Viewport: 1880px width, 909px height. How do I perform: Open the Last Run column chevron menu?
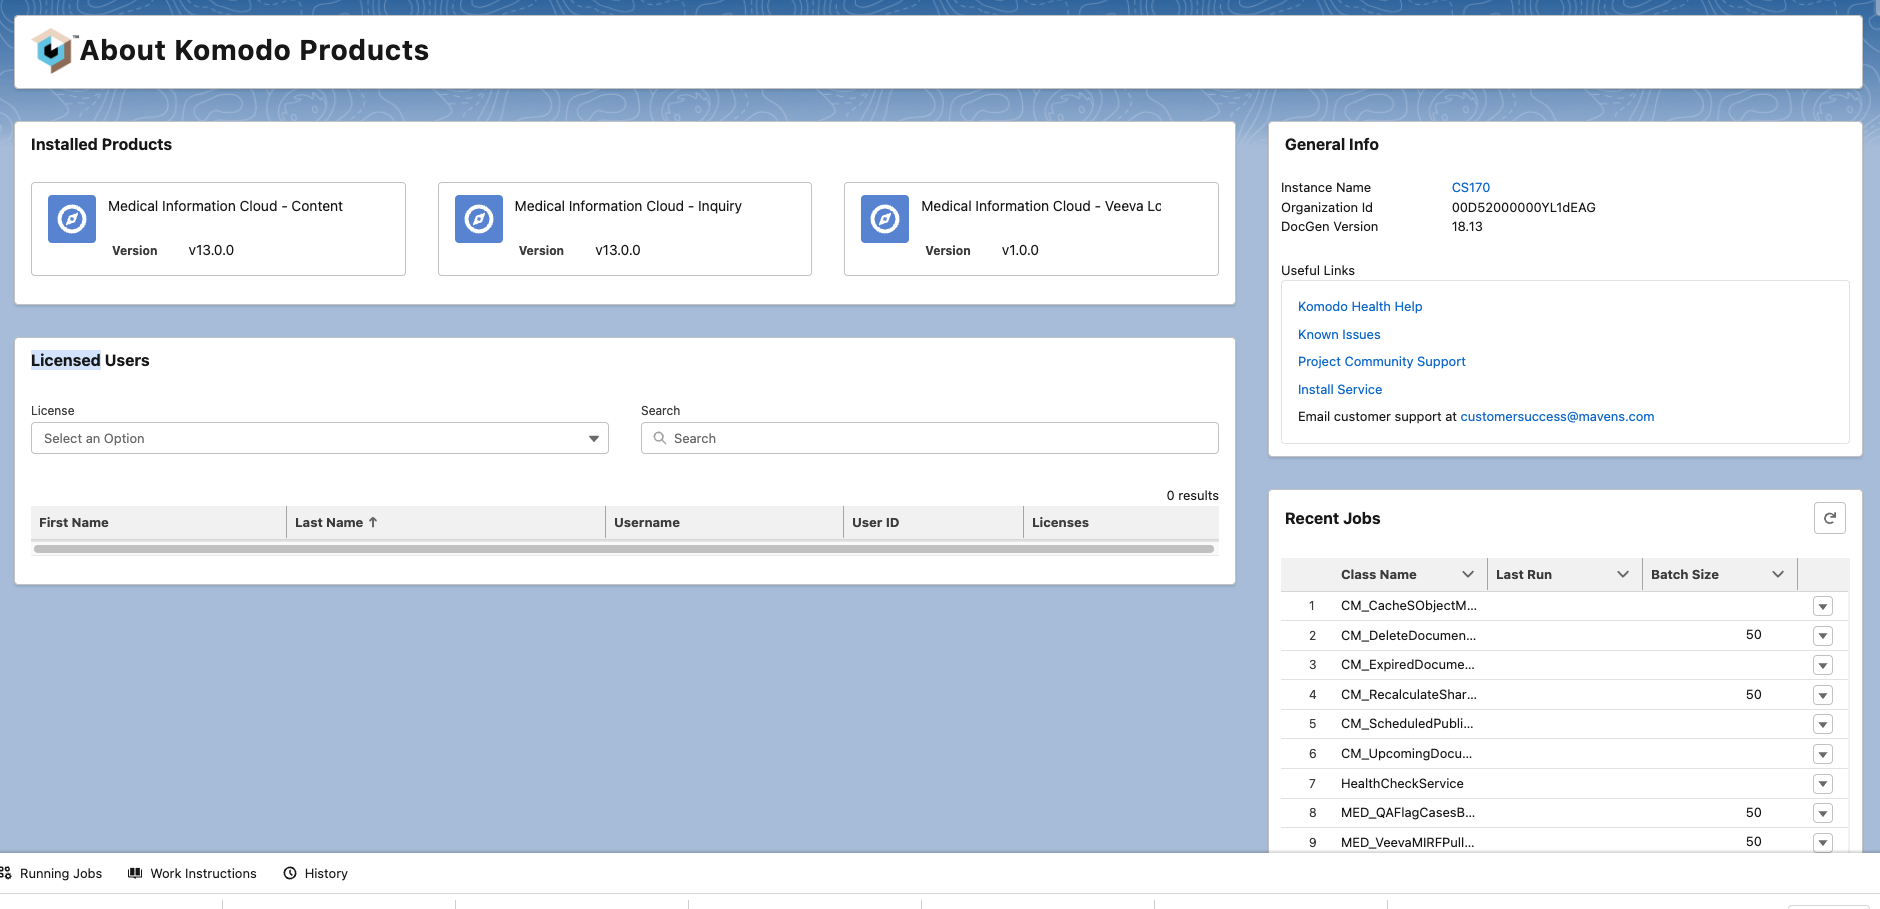pyautogui.click(x=1622, y=574)
